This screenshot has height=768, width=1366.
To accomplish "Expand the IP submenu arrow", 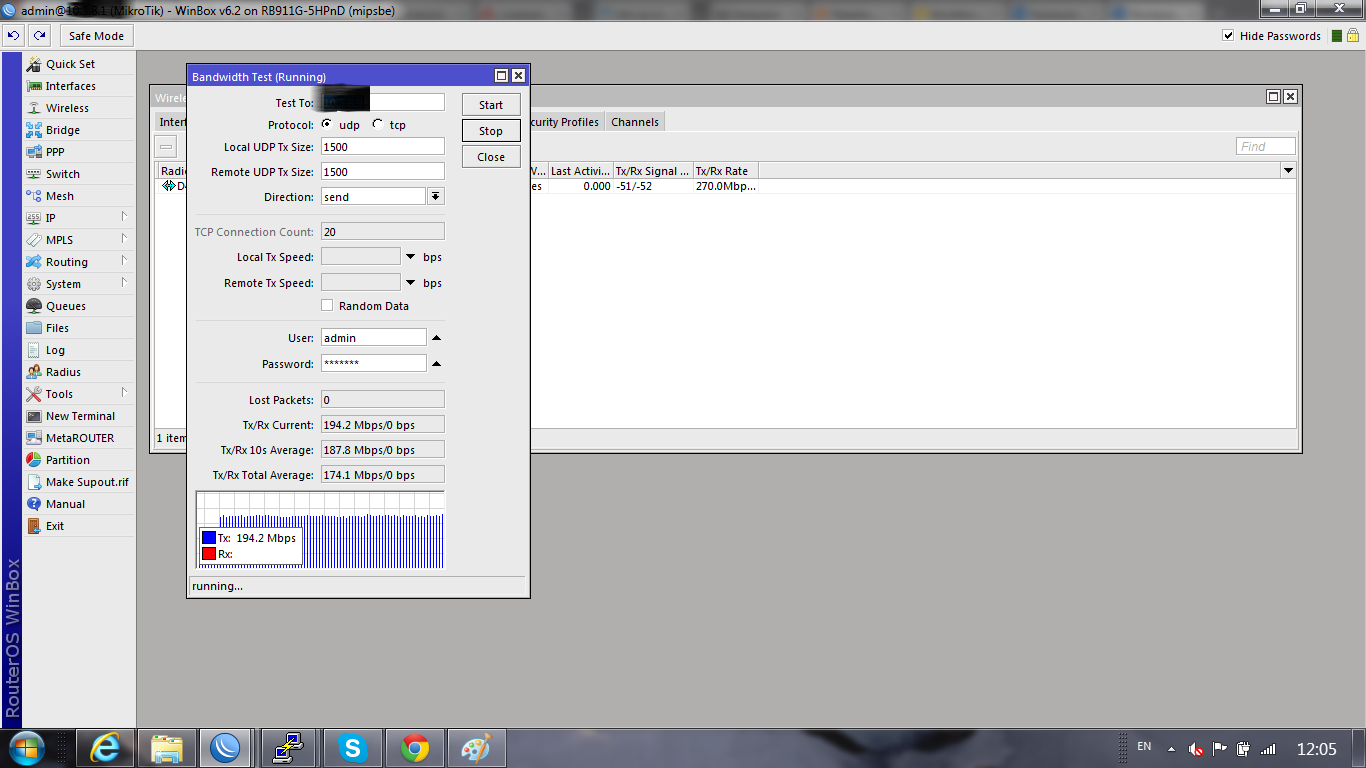I will click(x=125, y=217).
